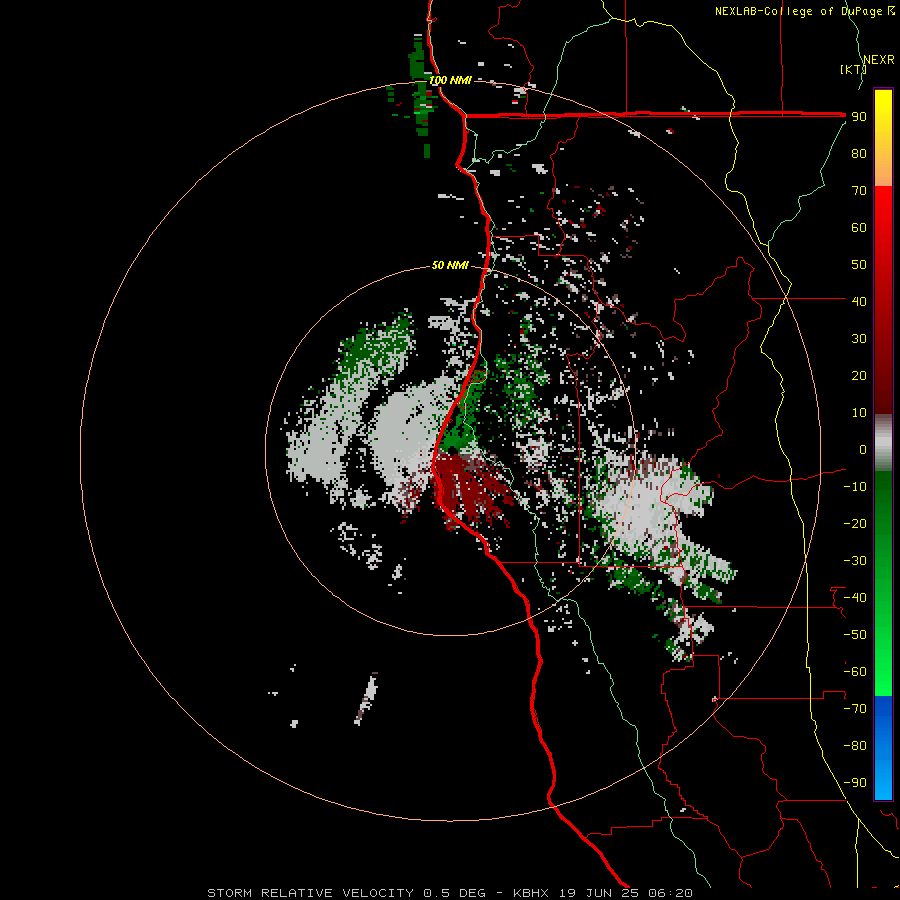Click the -60 value on the velocity scale
The image size is (900, 900).
click(x=855, y=672)
